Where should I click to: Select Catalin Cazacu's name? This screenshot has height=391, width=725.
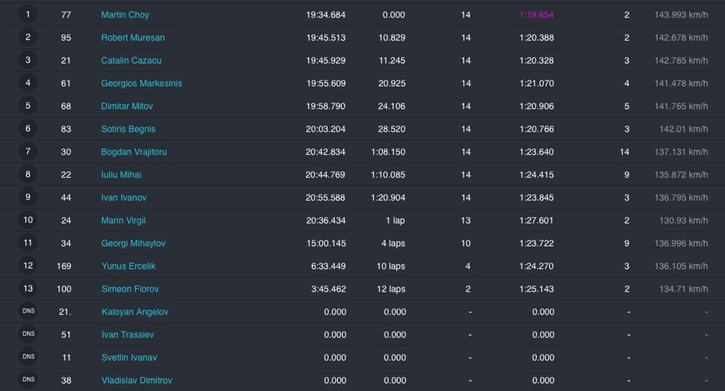tap(131, 61)
